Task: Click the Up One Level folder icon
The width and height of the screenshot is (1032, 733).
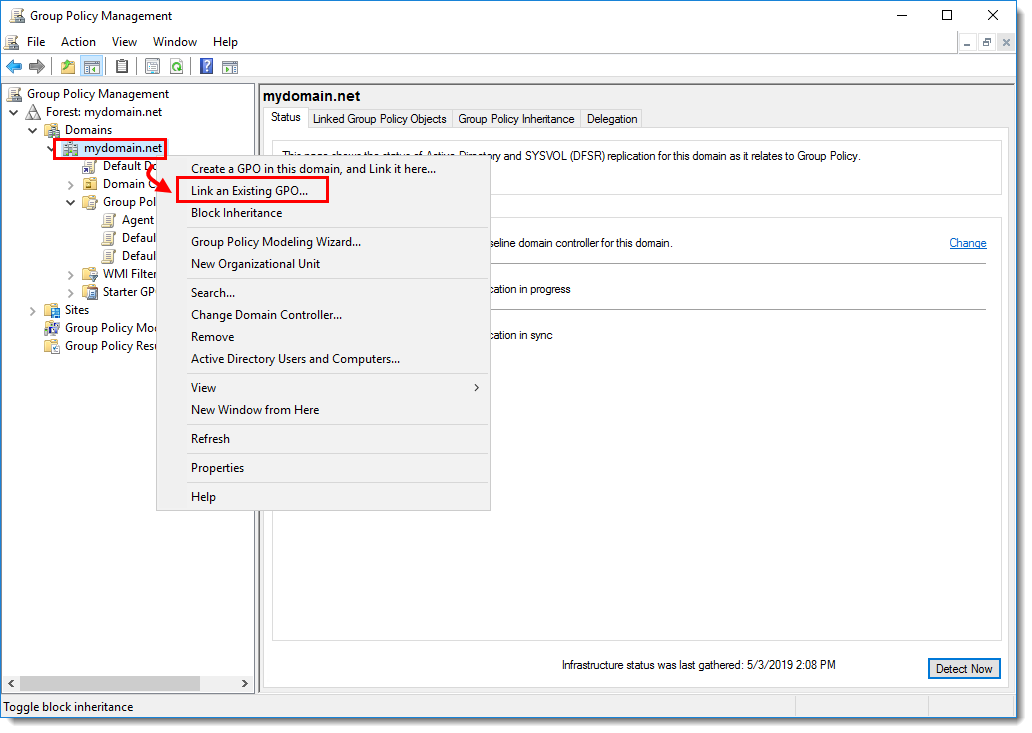Action: [67, 67]
